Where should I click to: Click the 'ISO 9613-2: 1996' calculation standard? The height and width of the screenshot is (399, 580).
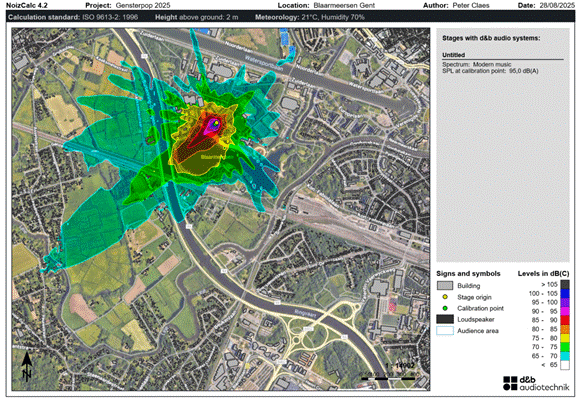pyautogui.click(x=110, y=17)
